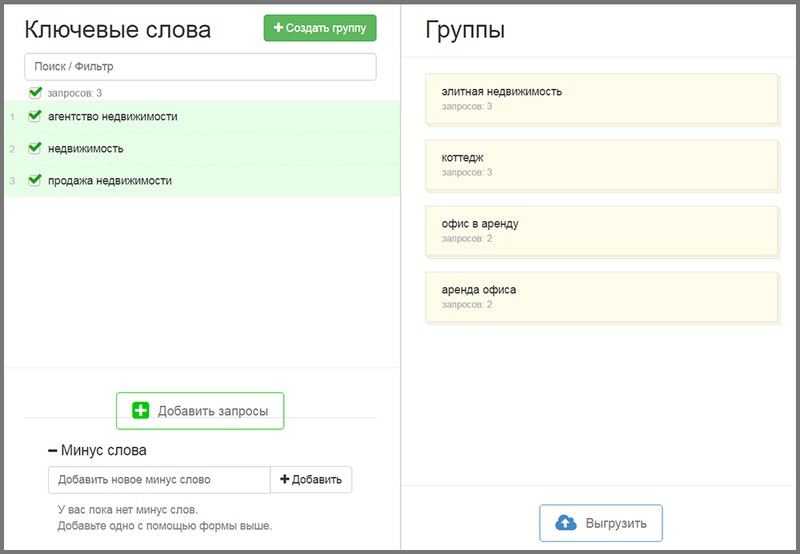Click the агентство недвижимости keyword text
The width and height of the screenshot is (800, 554).
point(112,116)
